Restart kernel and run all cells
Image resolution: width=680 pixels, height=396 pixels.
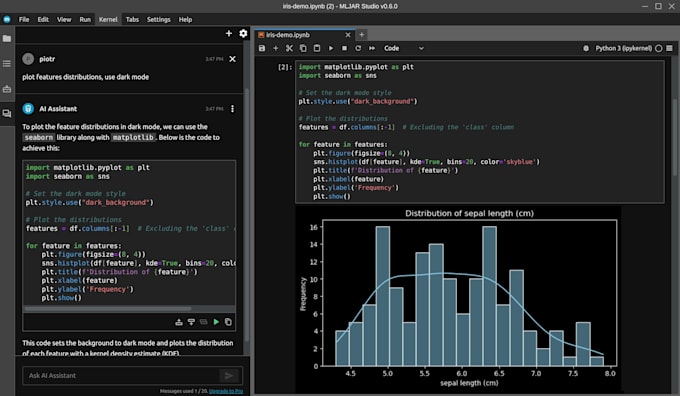coord(372,48)
